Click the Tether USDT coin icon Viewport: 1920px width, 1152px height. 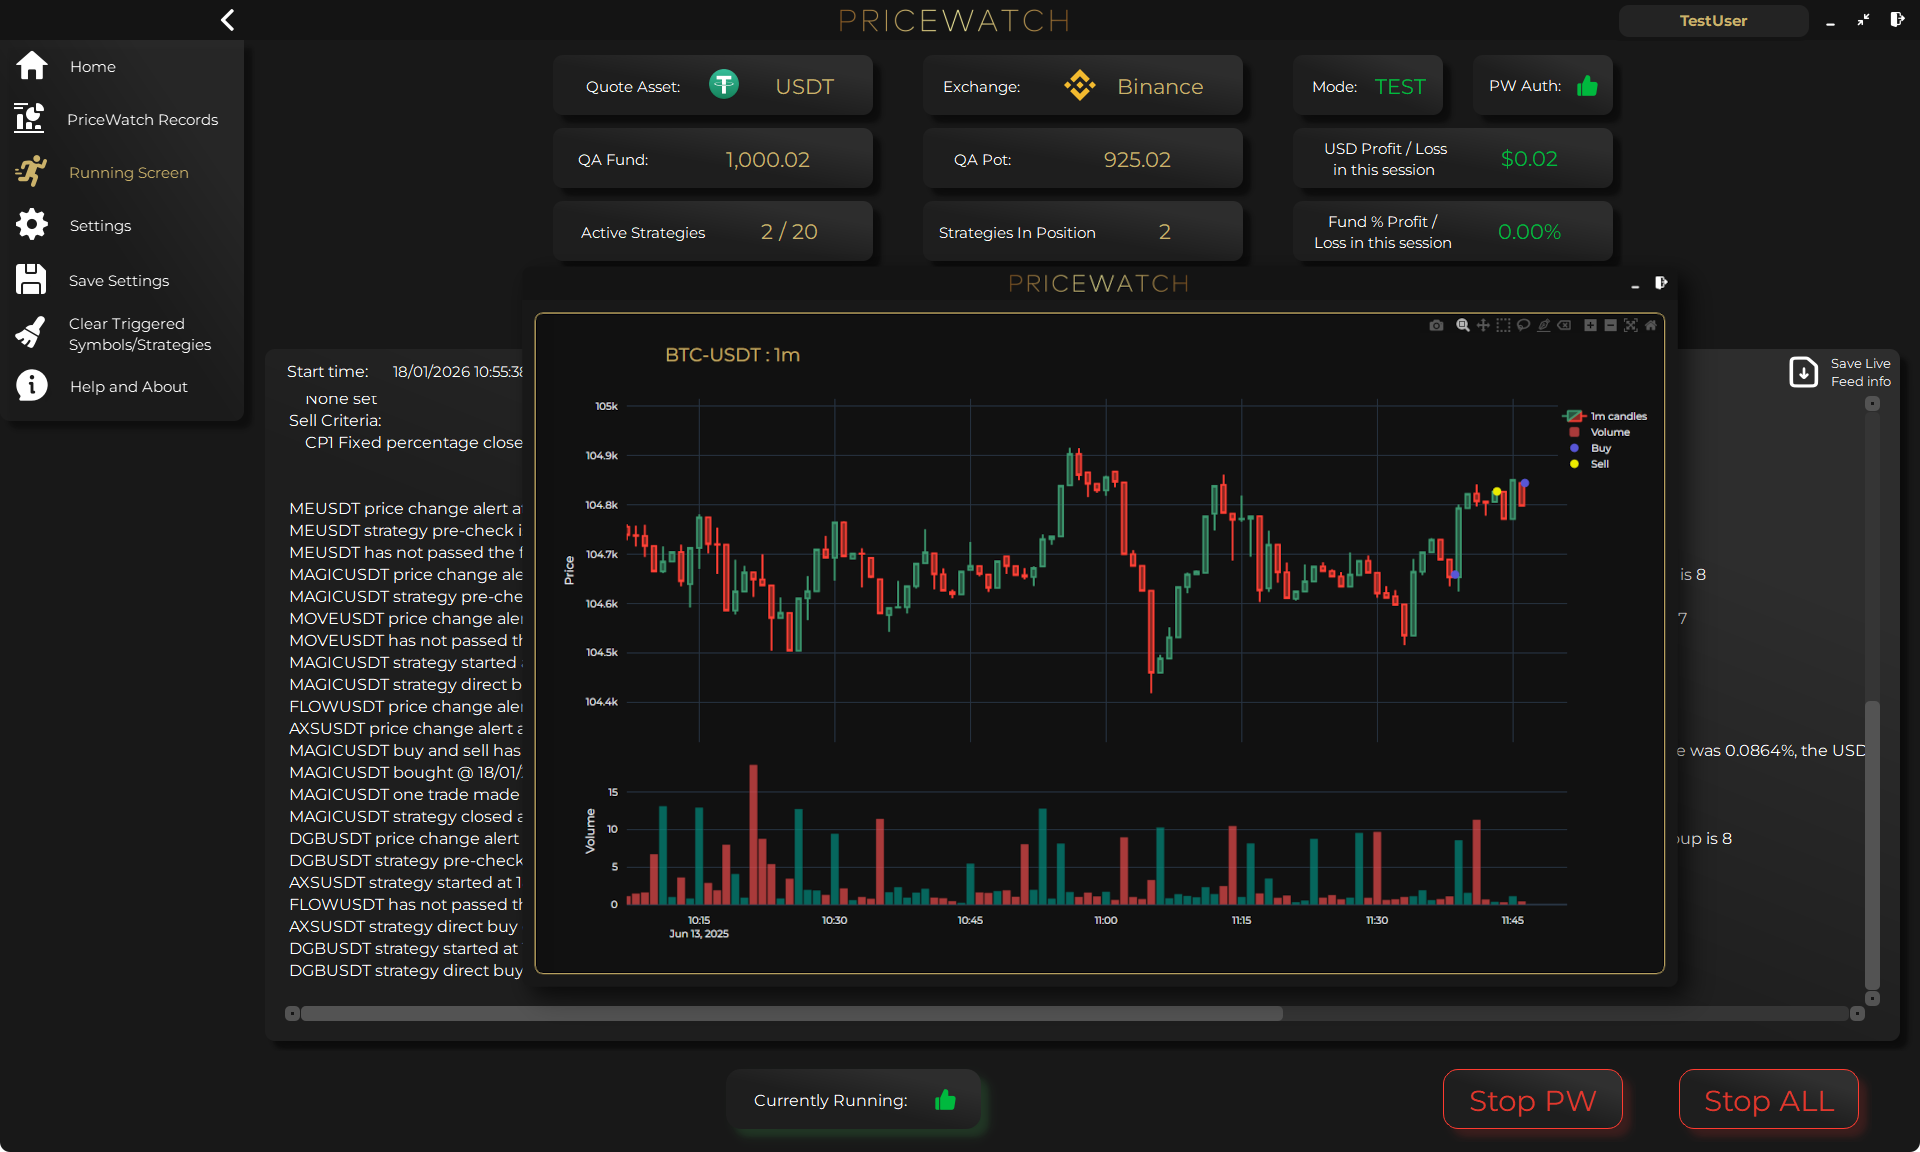pos(724,85)
